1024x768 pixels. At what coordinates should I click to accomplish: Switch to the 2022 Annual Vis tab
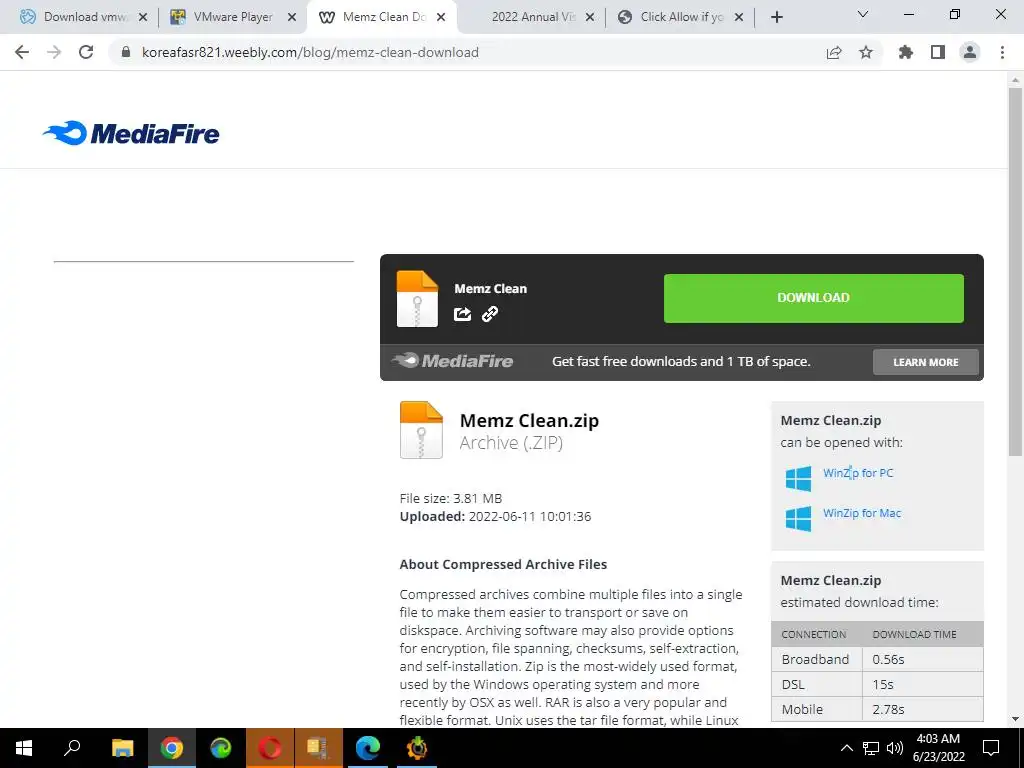[x=534, y=17]
